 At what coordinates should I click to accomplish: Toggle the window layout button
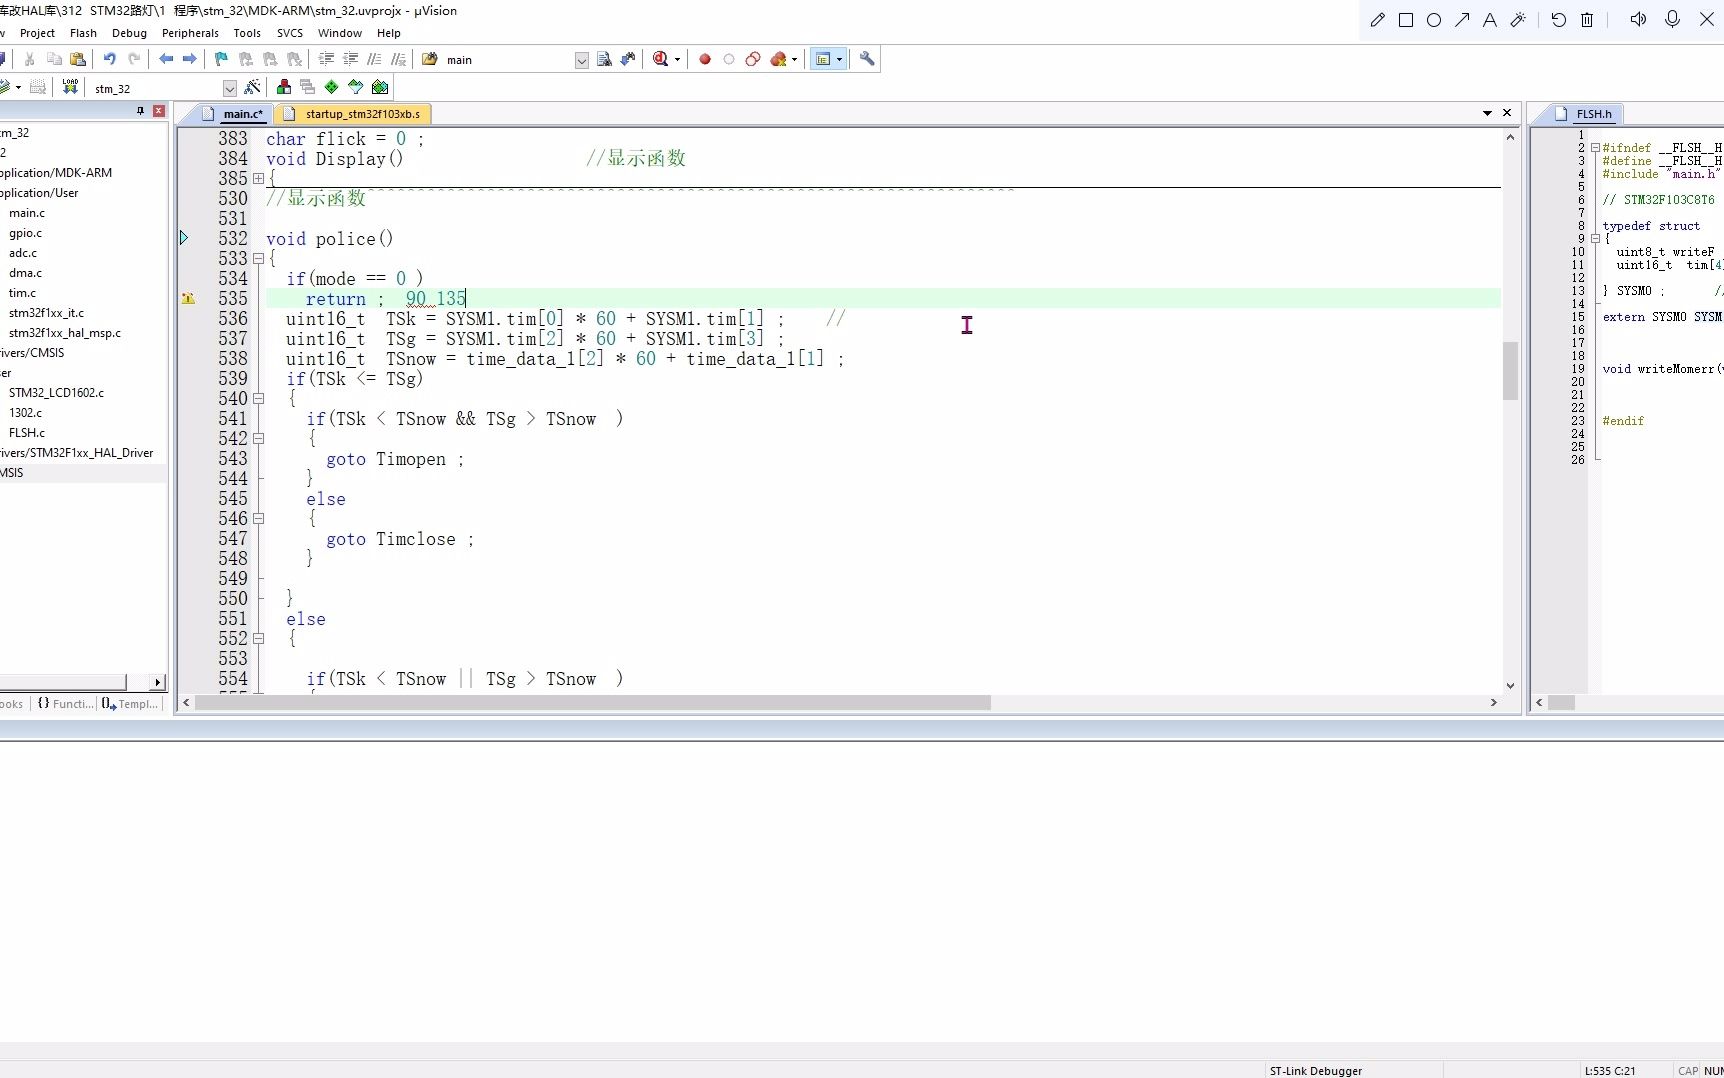click(x=823, y=59)
